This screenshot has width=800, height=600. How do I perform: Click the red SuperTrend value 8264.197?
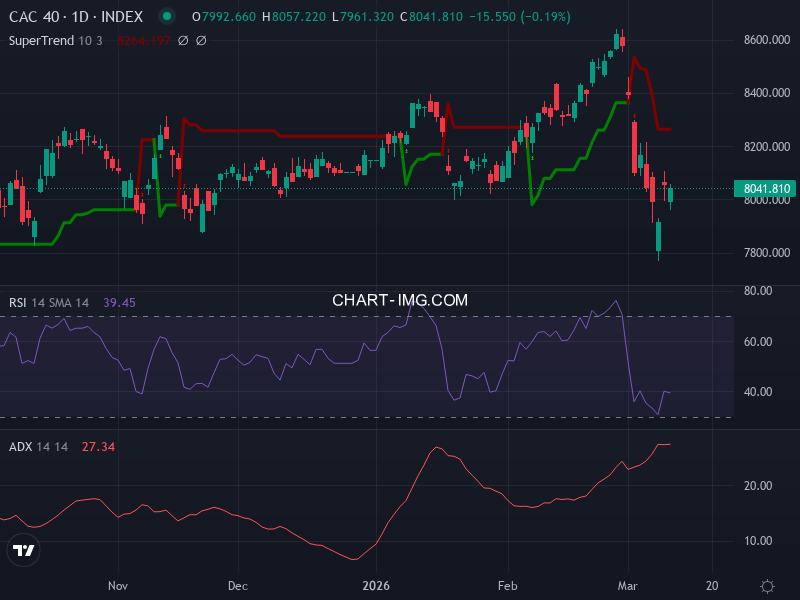[x=143, y=40]
